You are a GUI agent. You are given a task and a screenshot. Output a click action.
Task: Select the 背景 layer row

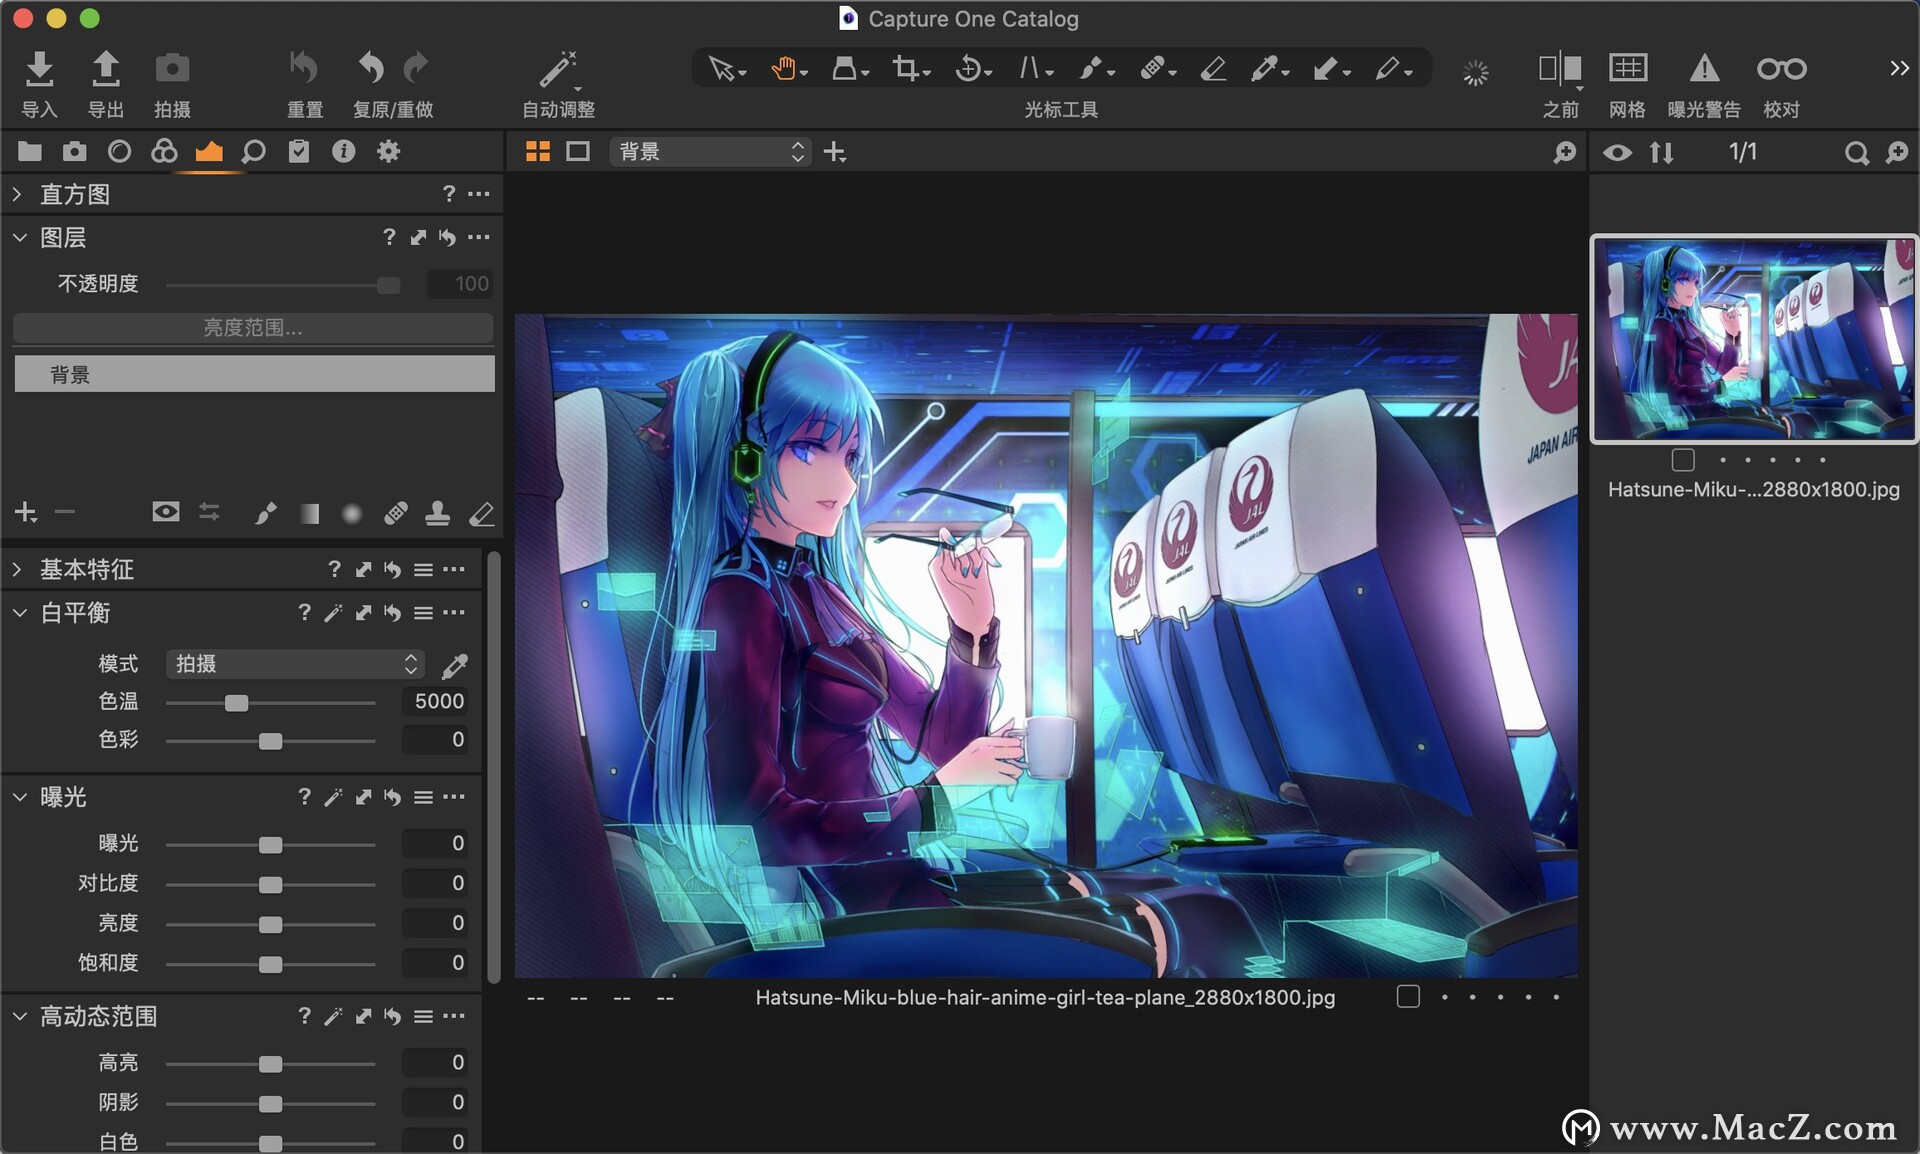(x=254, y=374)
